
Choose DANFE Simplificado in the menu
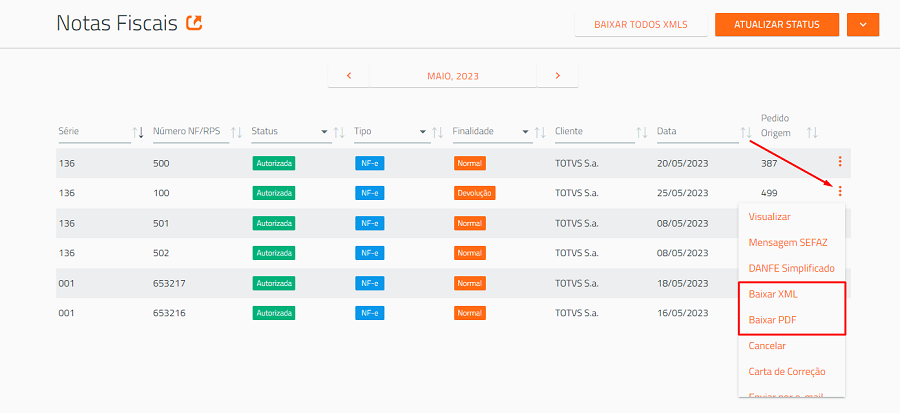pyautogui.click(x=792, y=268)
